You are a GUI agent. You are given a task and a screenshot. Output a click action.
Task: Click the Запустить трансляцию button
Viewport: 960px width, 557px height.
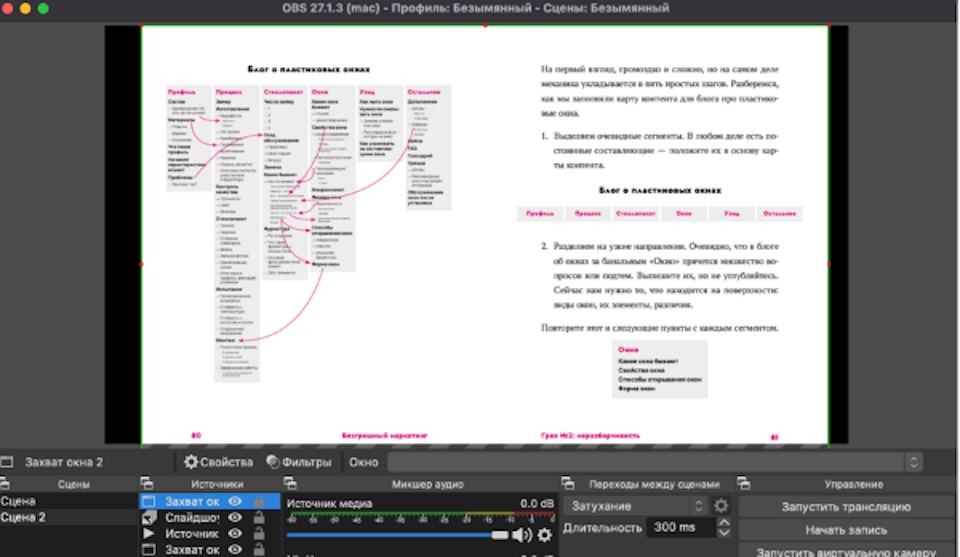[845, 507]
